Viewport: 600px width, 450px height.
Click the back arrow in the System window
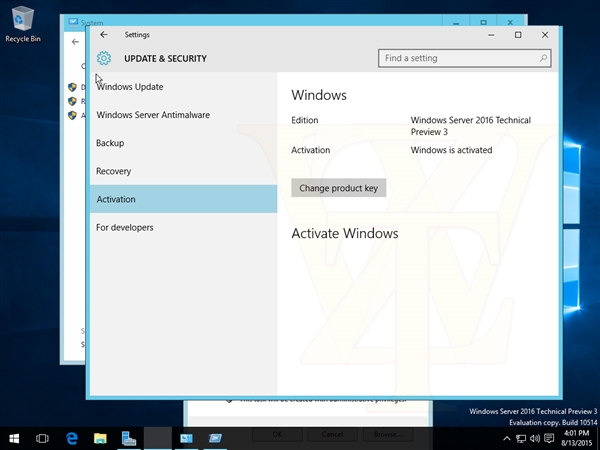coord(75,42)
